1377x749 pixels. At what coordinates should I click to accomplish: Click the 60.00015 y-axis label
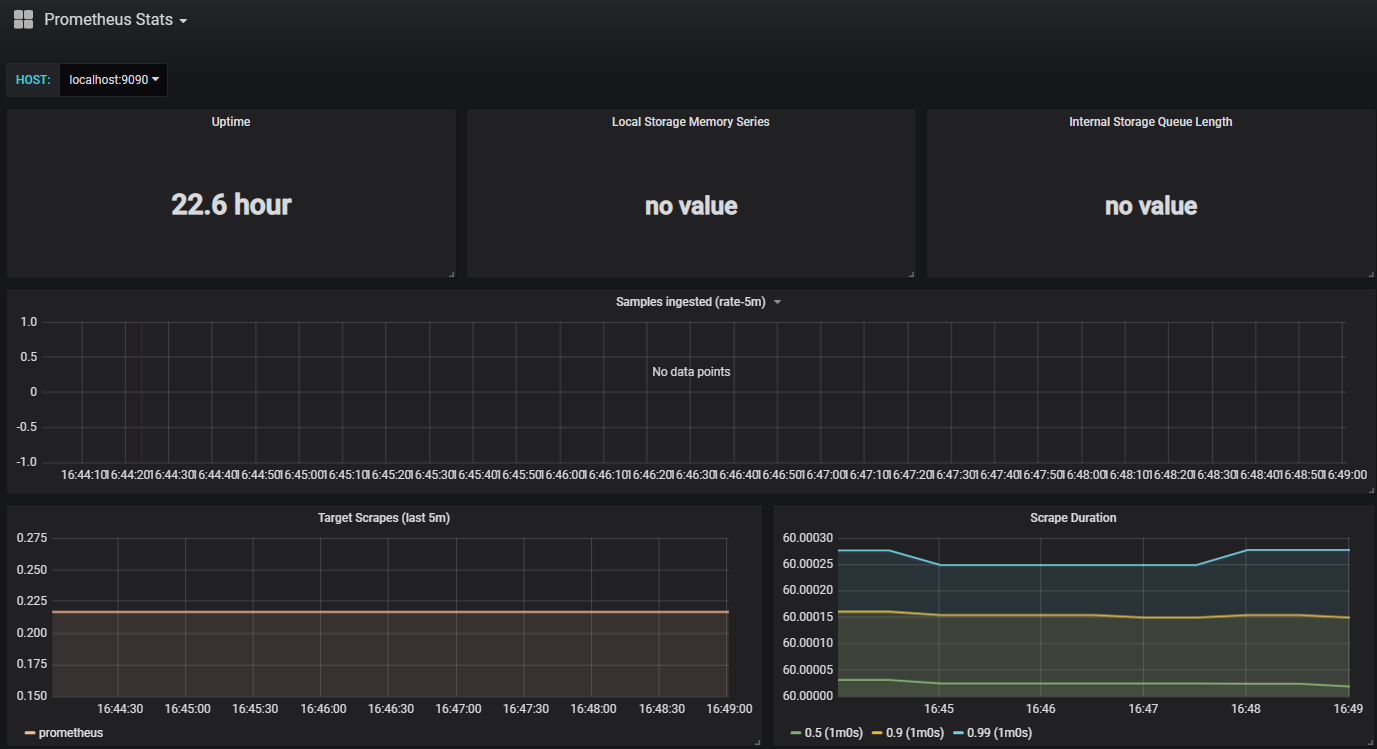pos(808,617)
